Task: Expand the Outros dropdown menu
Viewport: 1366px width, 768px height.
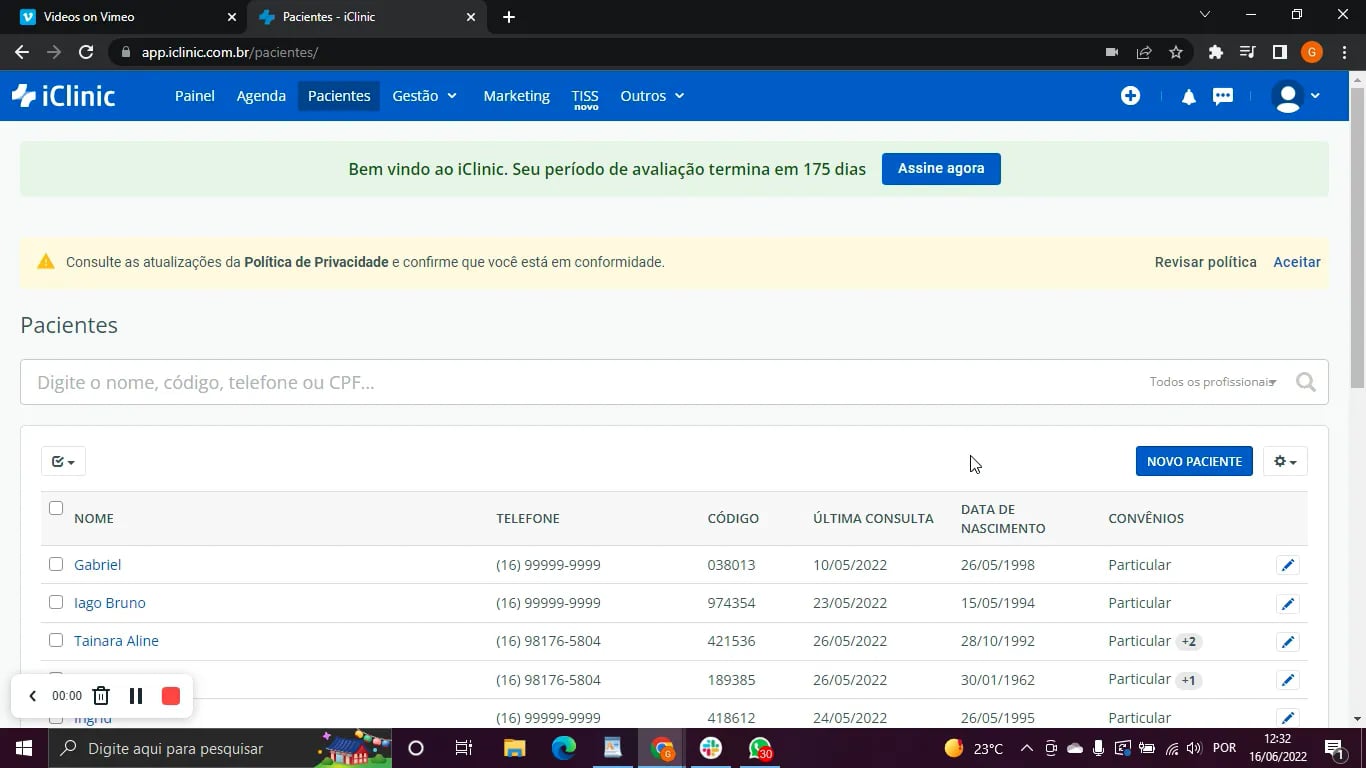Action: [x=652, y=96]
